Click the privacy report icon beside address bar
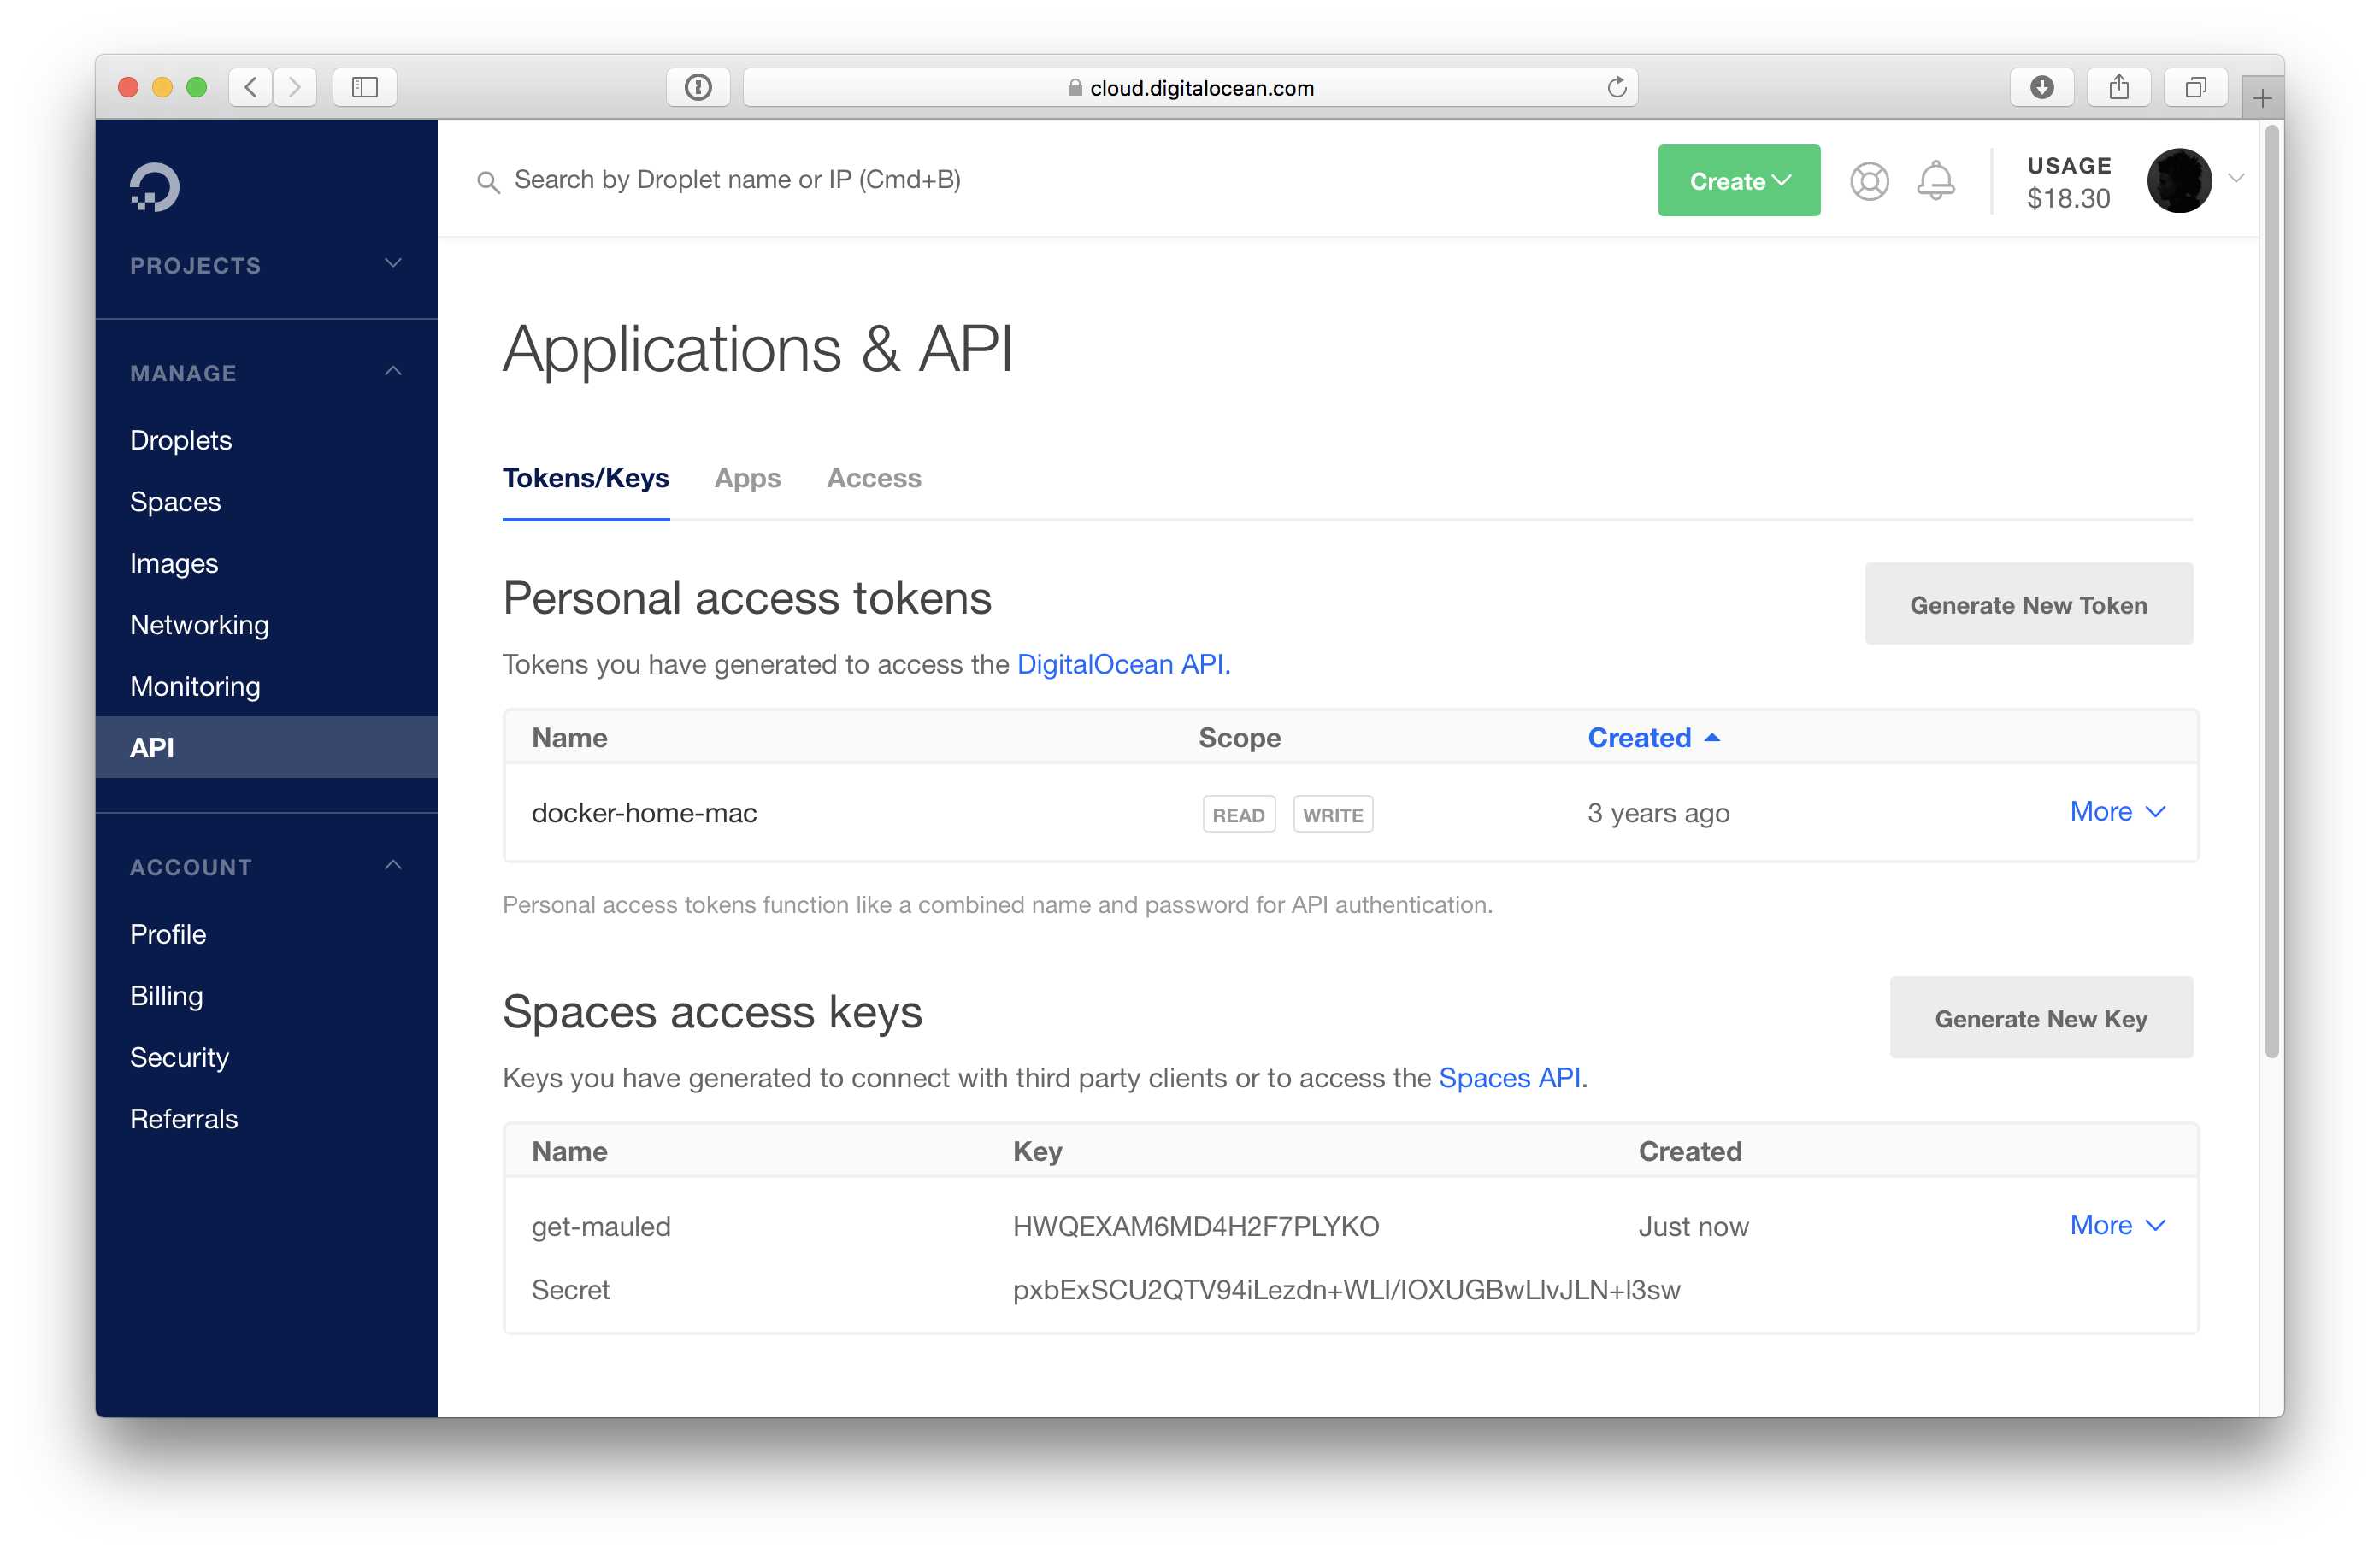Viewport: 2380px width, 1554px height. 698,88
